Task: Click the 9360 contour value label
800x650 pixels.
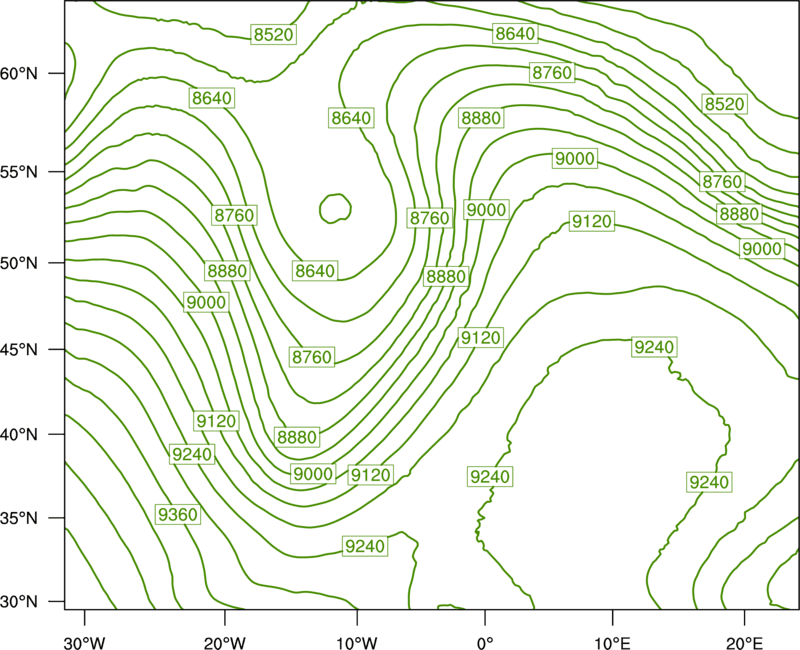Action: tap(178, 514)
